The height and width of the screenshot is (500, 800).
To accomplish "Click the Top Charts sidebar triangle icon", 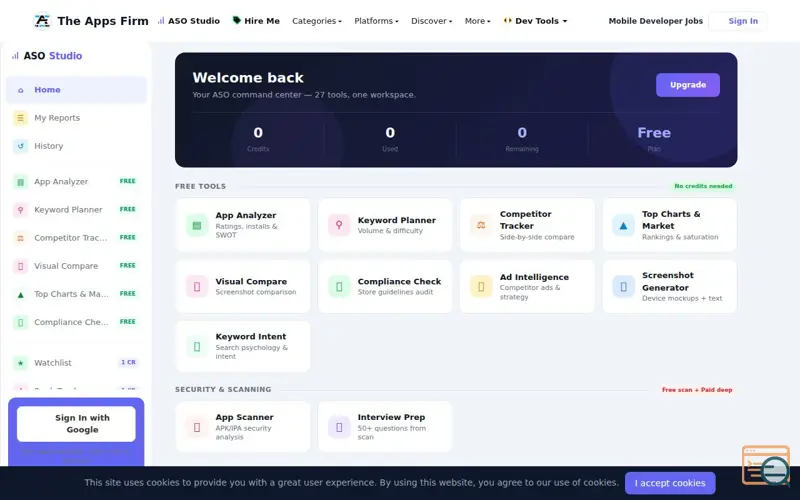I will pos(20,294).
